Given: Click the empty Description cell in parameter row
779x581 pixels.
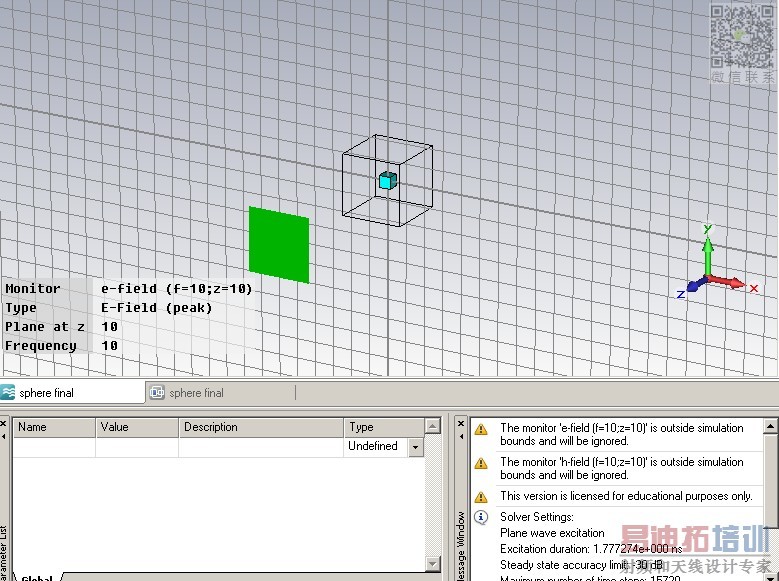Looking at the screenshot, I should tap(261, 447).
